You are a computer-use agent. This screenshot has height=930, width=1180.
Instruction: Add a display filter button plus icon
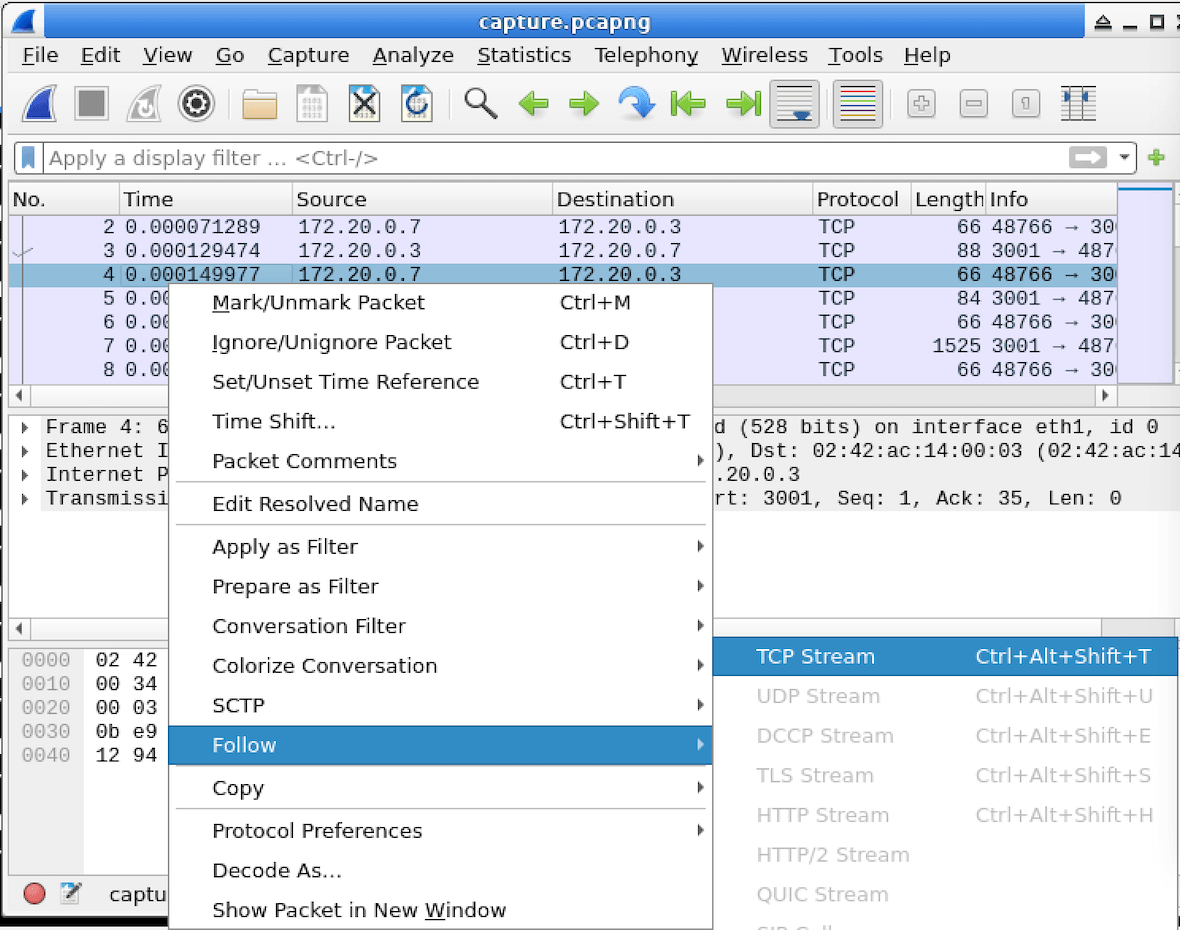click(1156, 157)
